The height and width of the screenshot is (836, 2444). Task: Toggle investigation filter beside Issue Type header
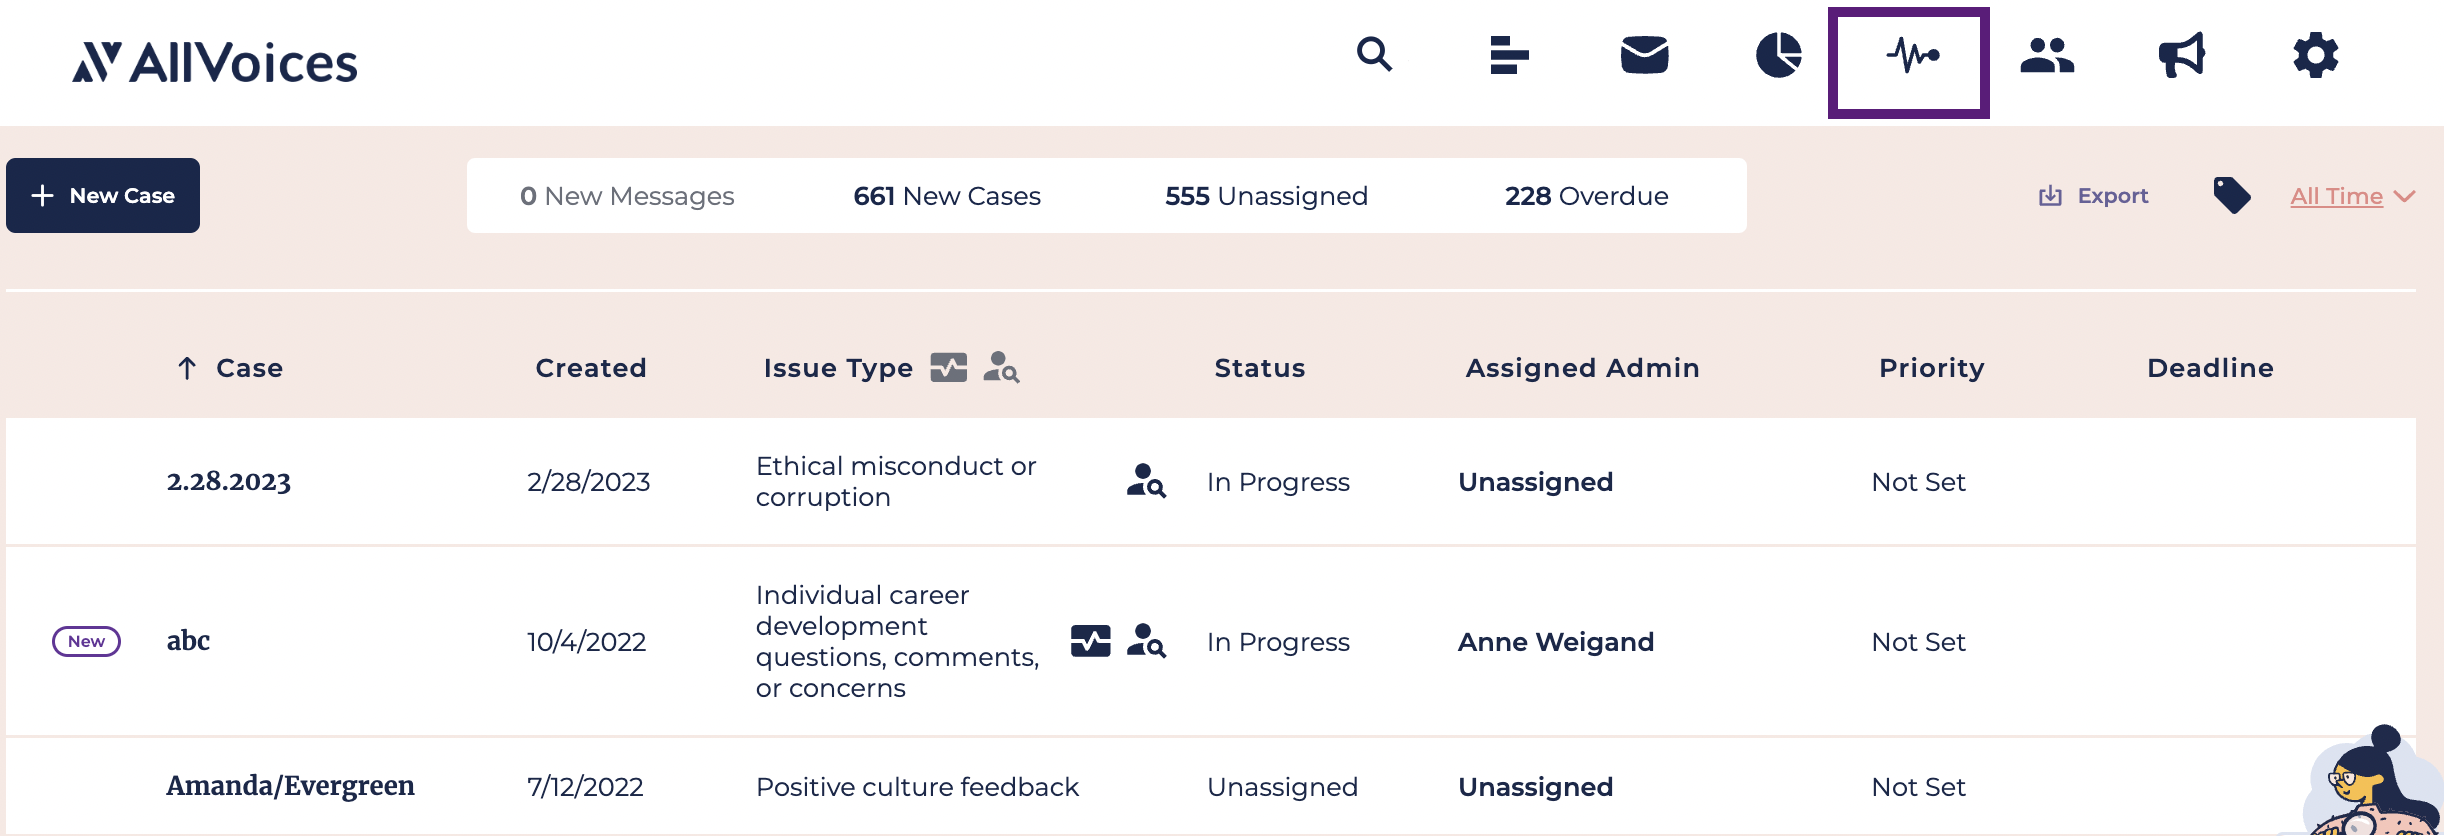[1001, 368]
